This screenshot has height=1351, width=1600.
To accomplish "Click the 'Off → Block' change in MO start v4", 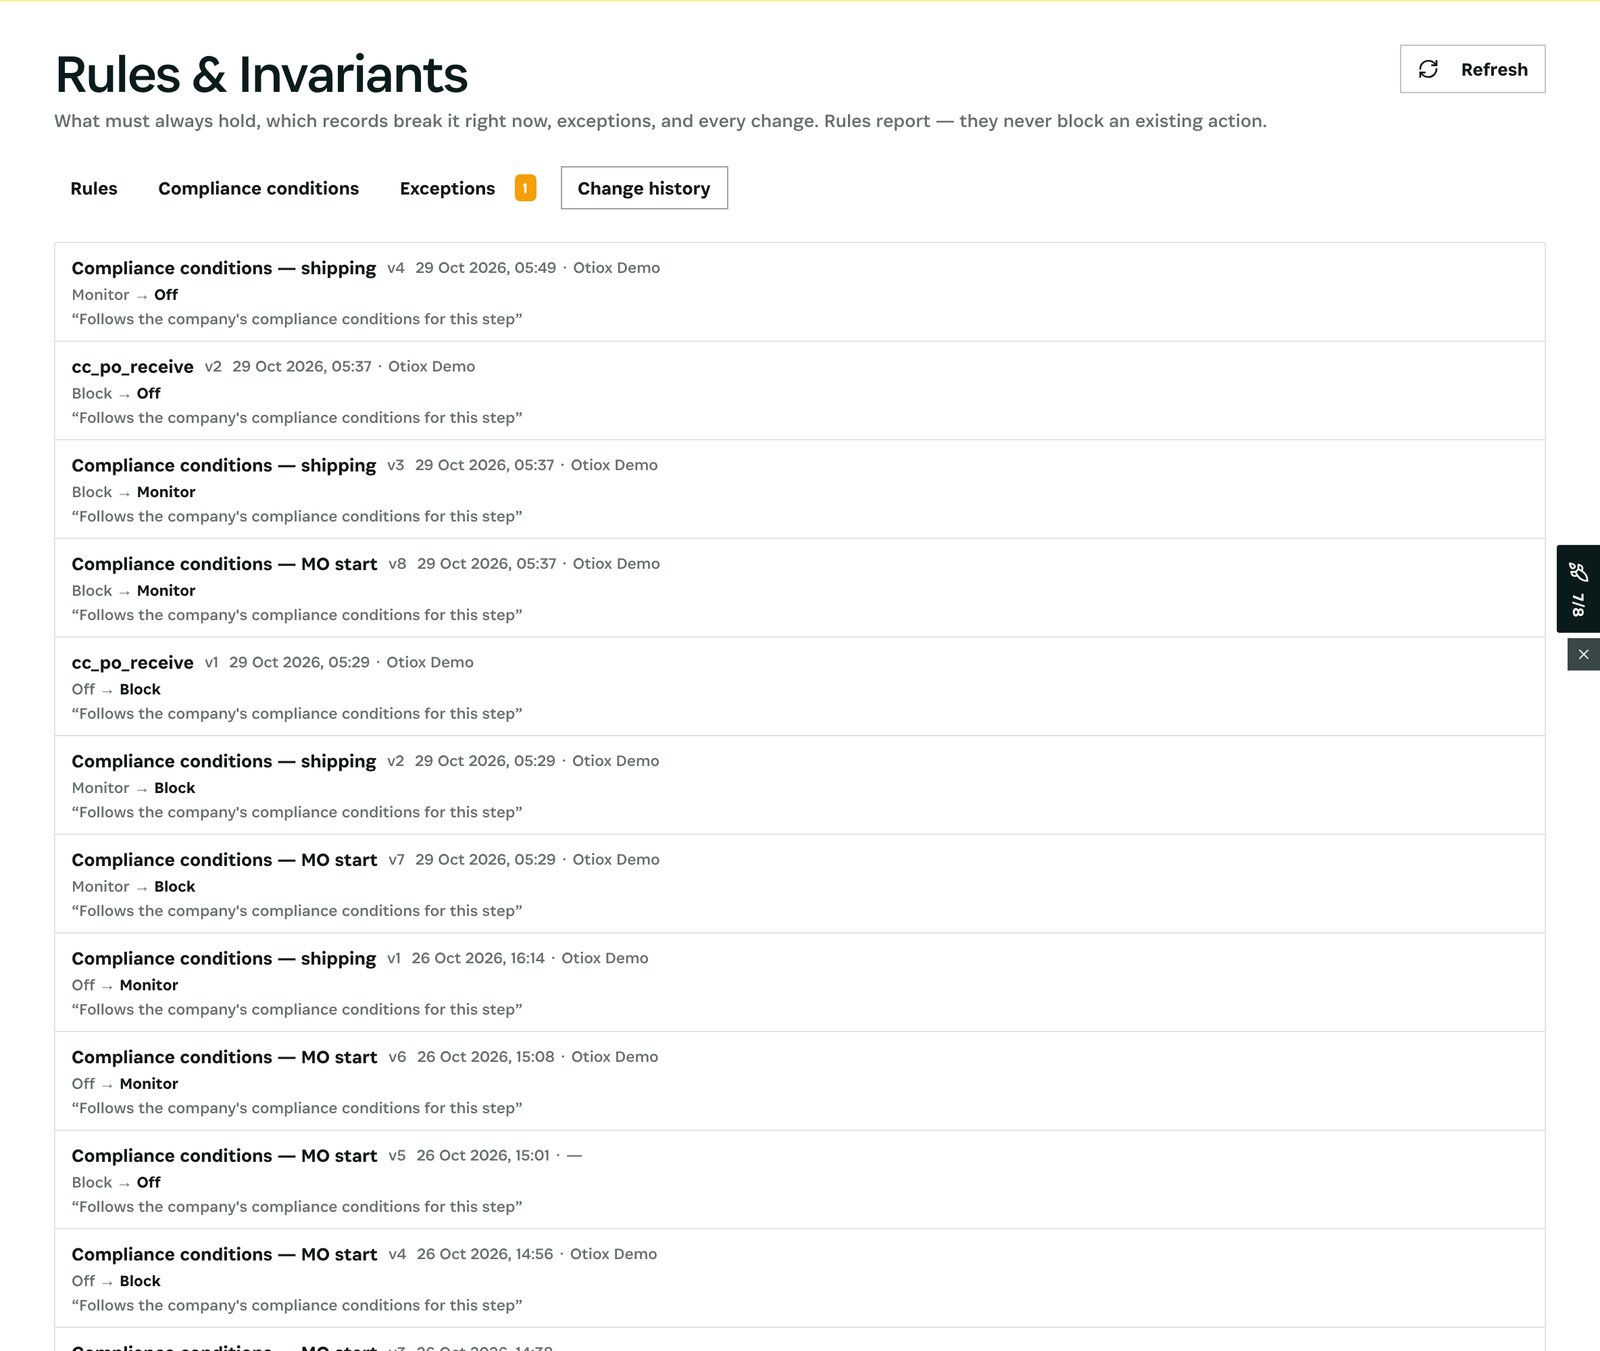I will (116, 1281).
